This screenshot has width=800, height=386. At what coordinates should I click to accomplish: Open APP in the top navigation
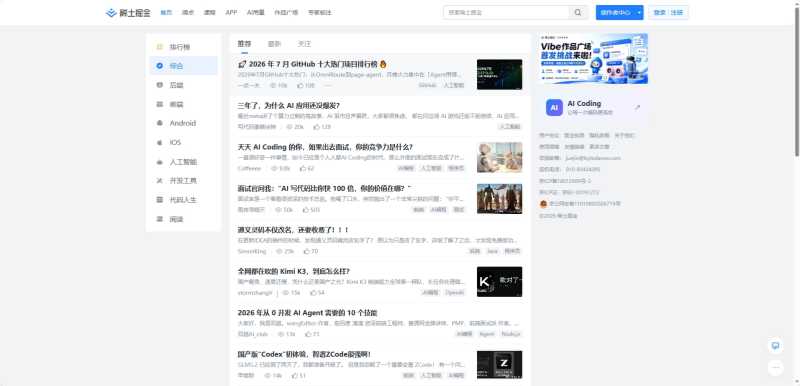[231, 13]
